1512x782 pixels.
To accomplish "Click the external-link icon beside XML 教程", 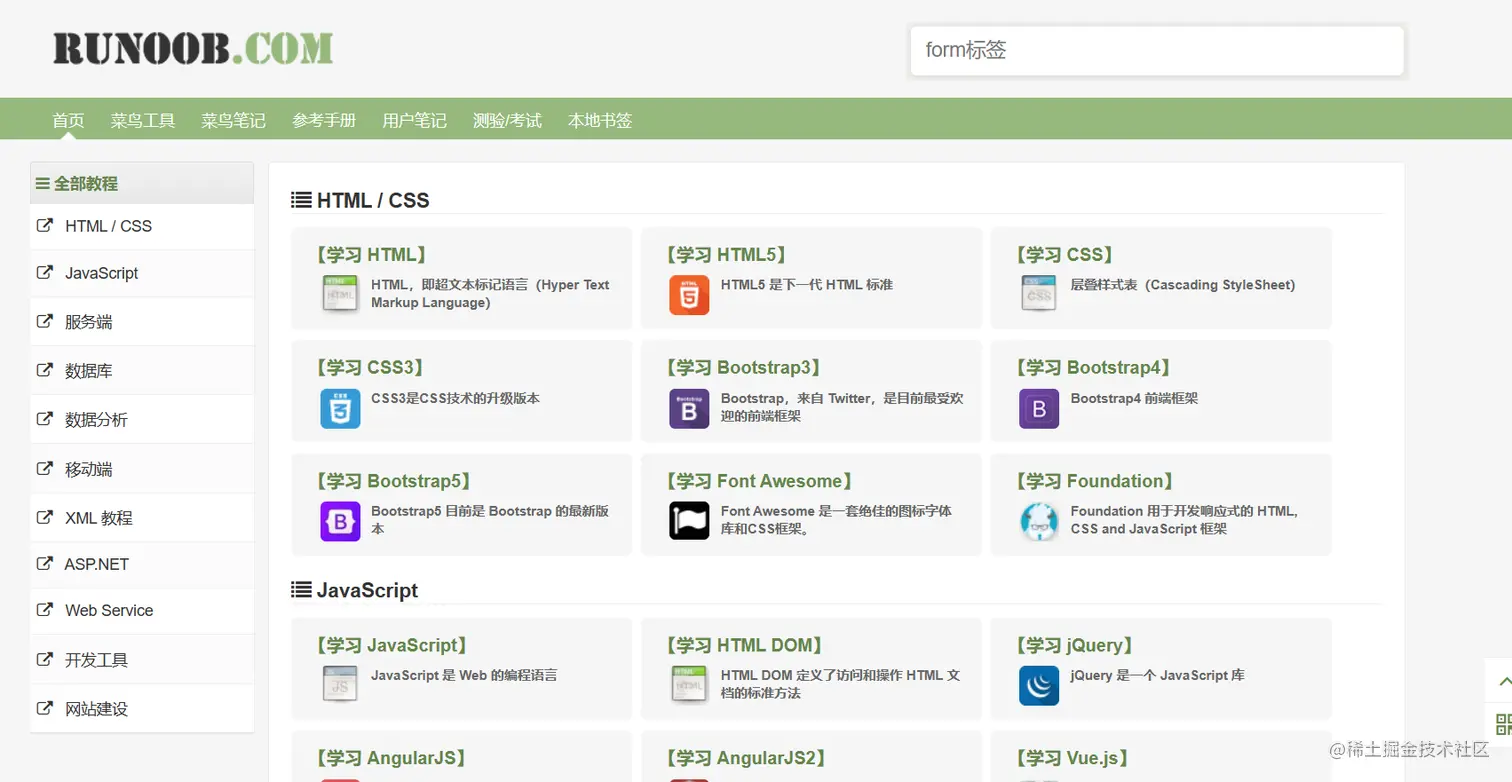I will (45, 517).
